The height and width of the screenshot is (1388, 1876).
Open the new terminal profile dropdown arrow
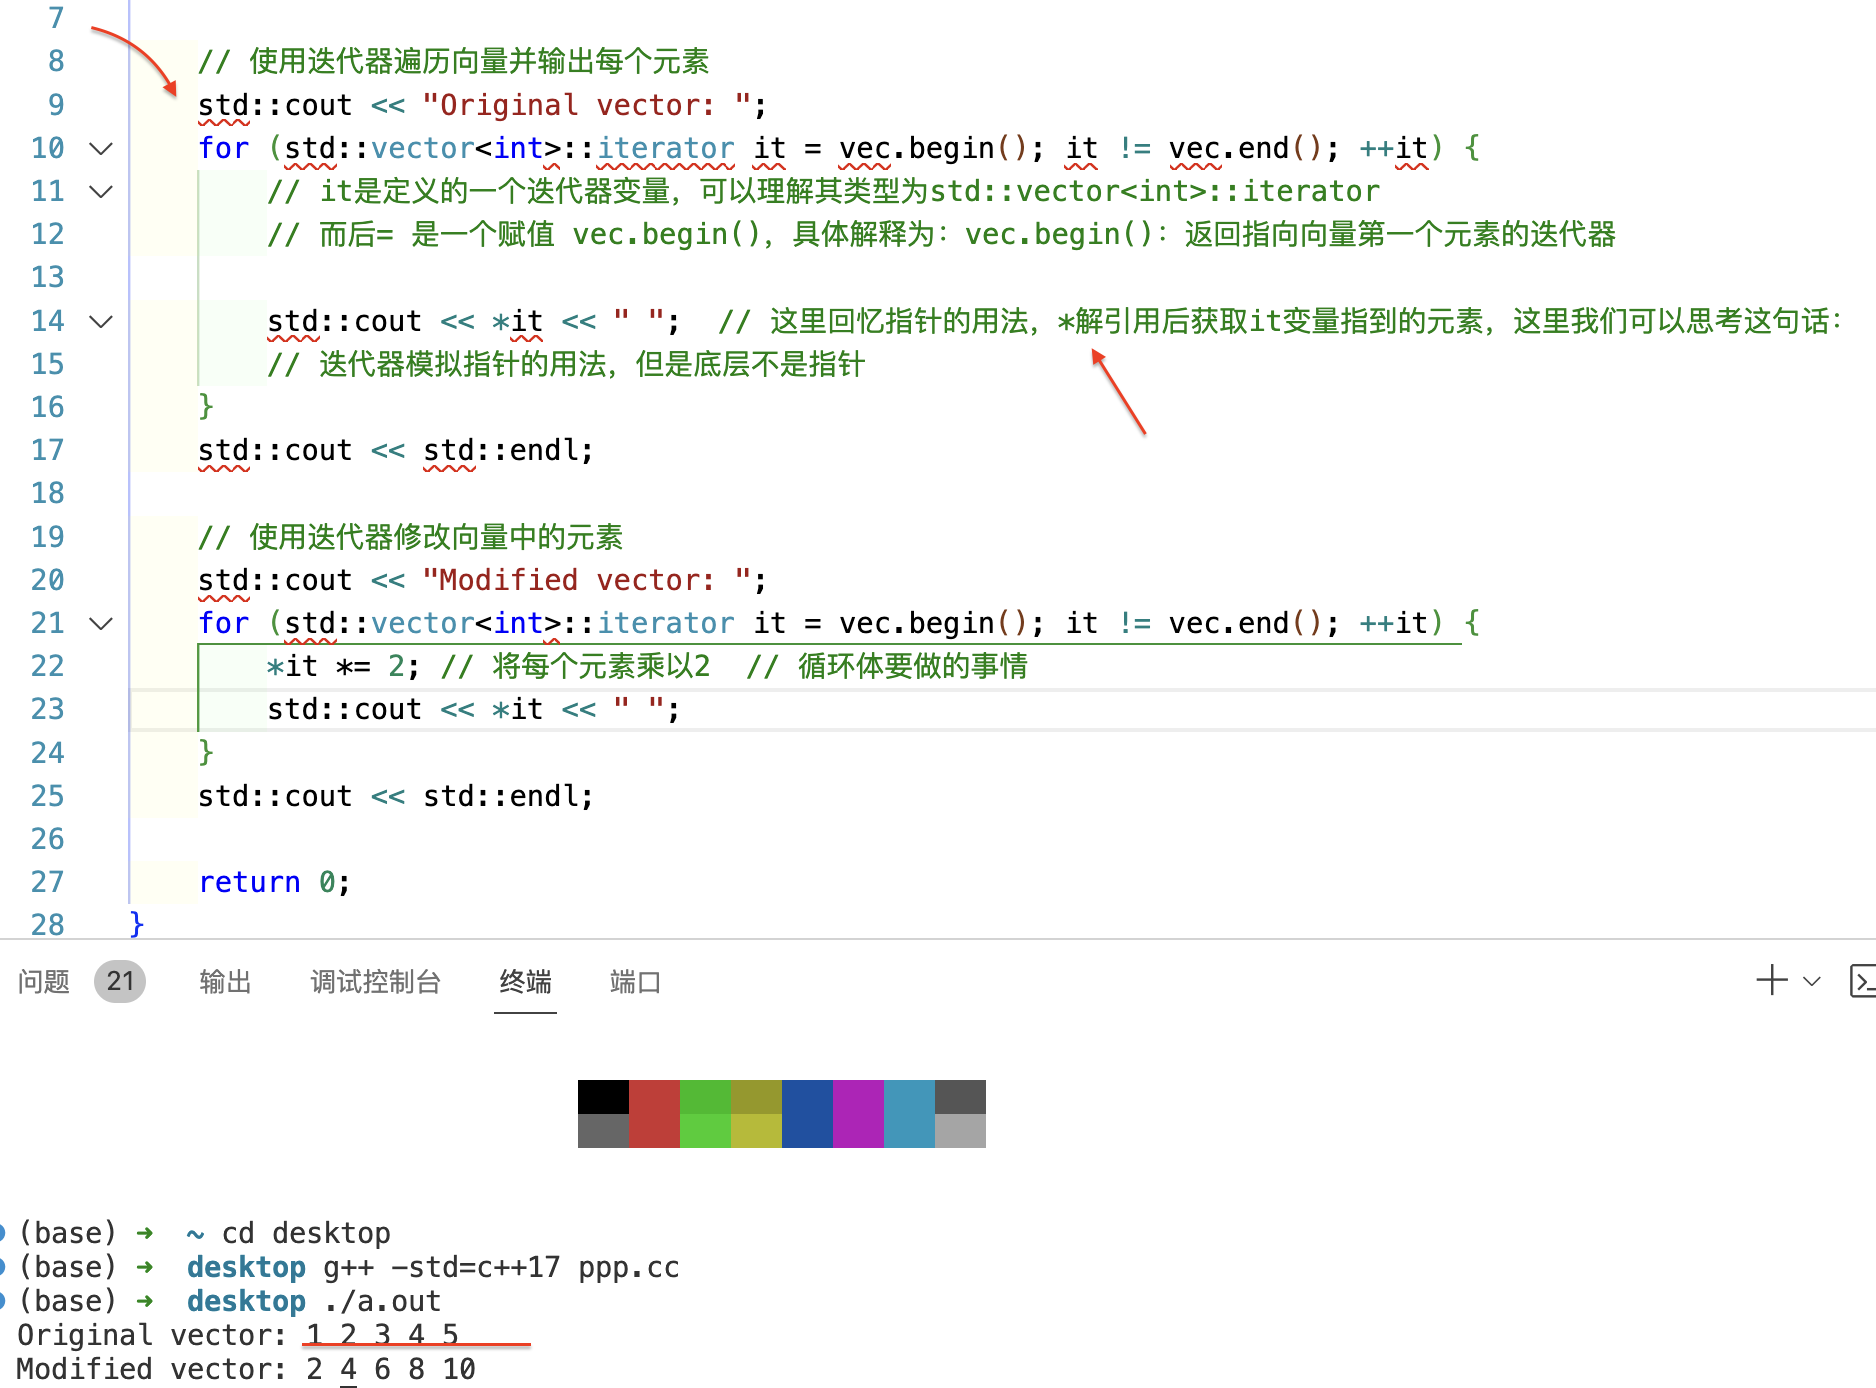click(x=1812, y=981)
